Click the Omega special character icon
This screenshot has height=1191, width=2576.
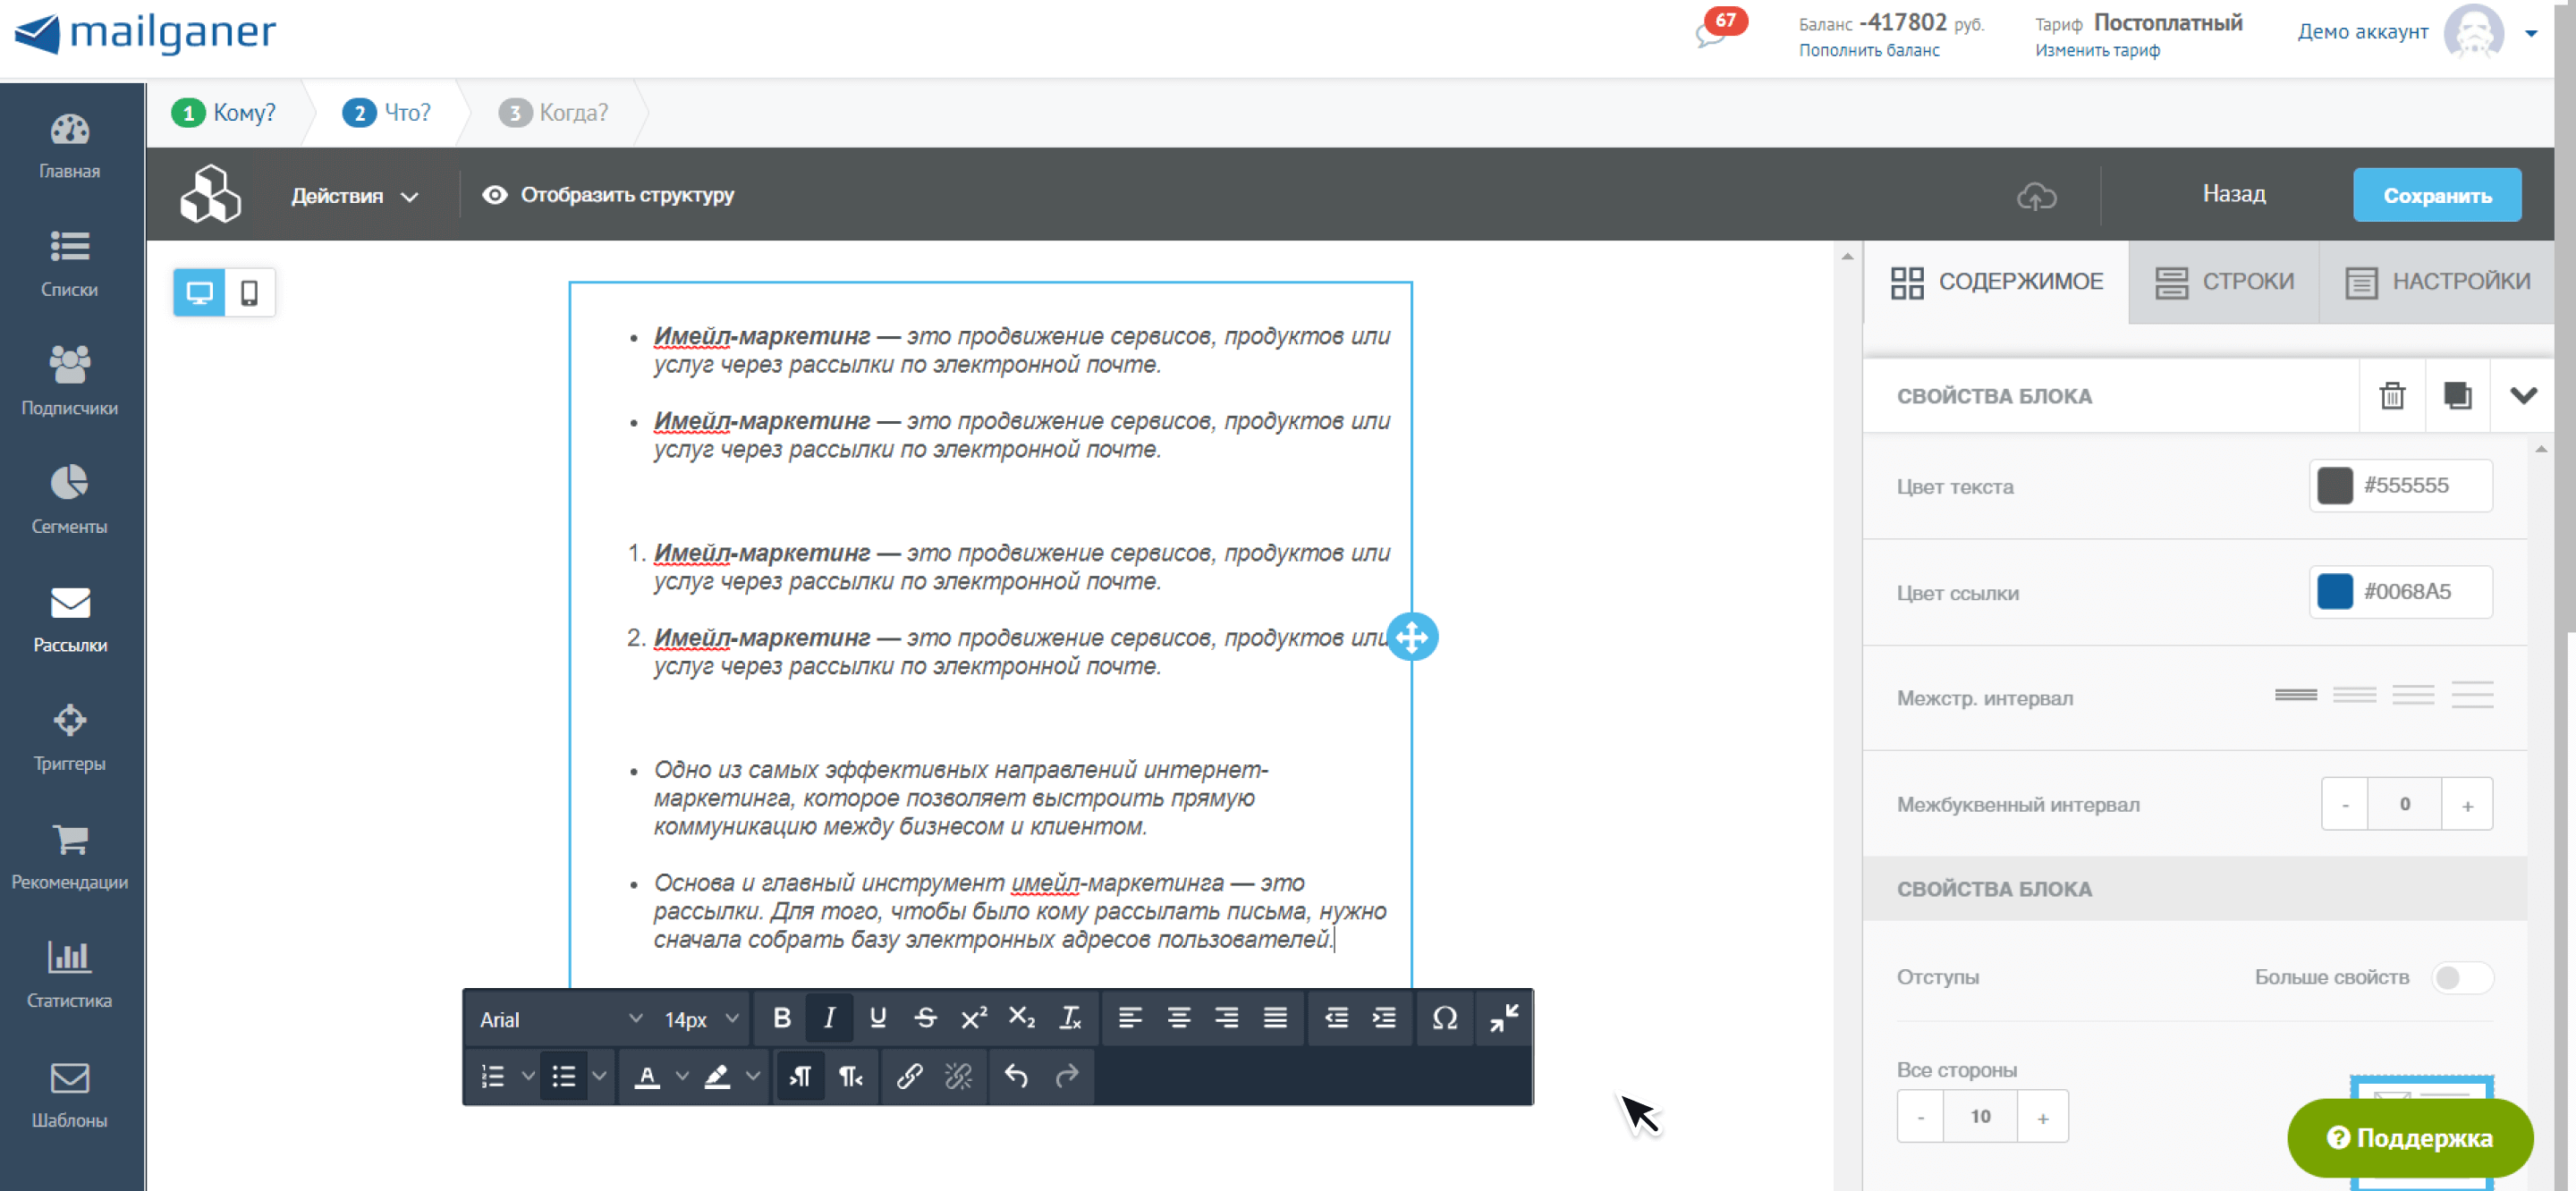tap(1444, 1018)
